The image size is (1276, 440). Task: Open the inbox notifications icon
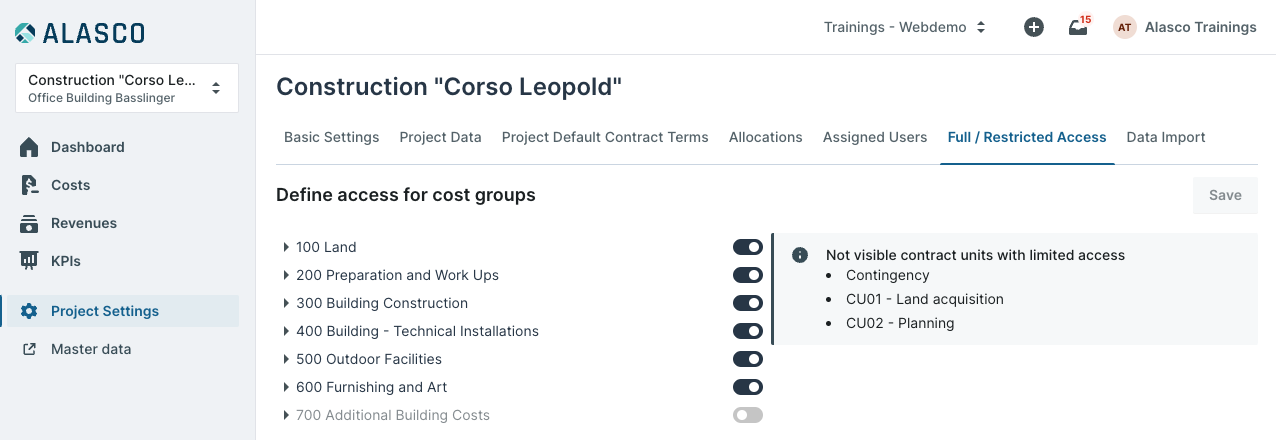point(1078,27)
